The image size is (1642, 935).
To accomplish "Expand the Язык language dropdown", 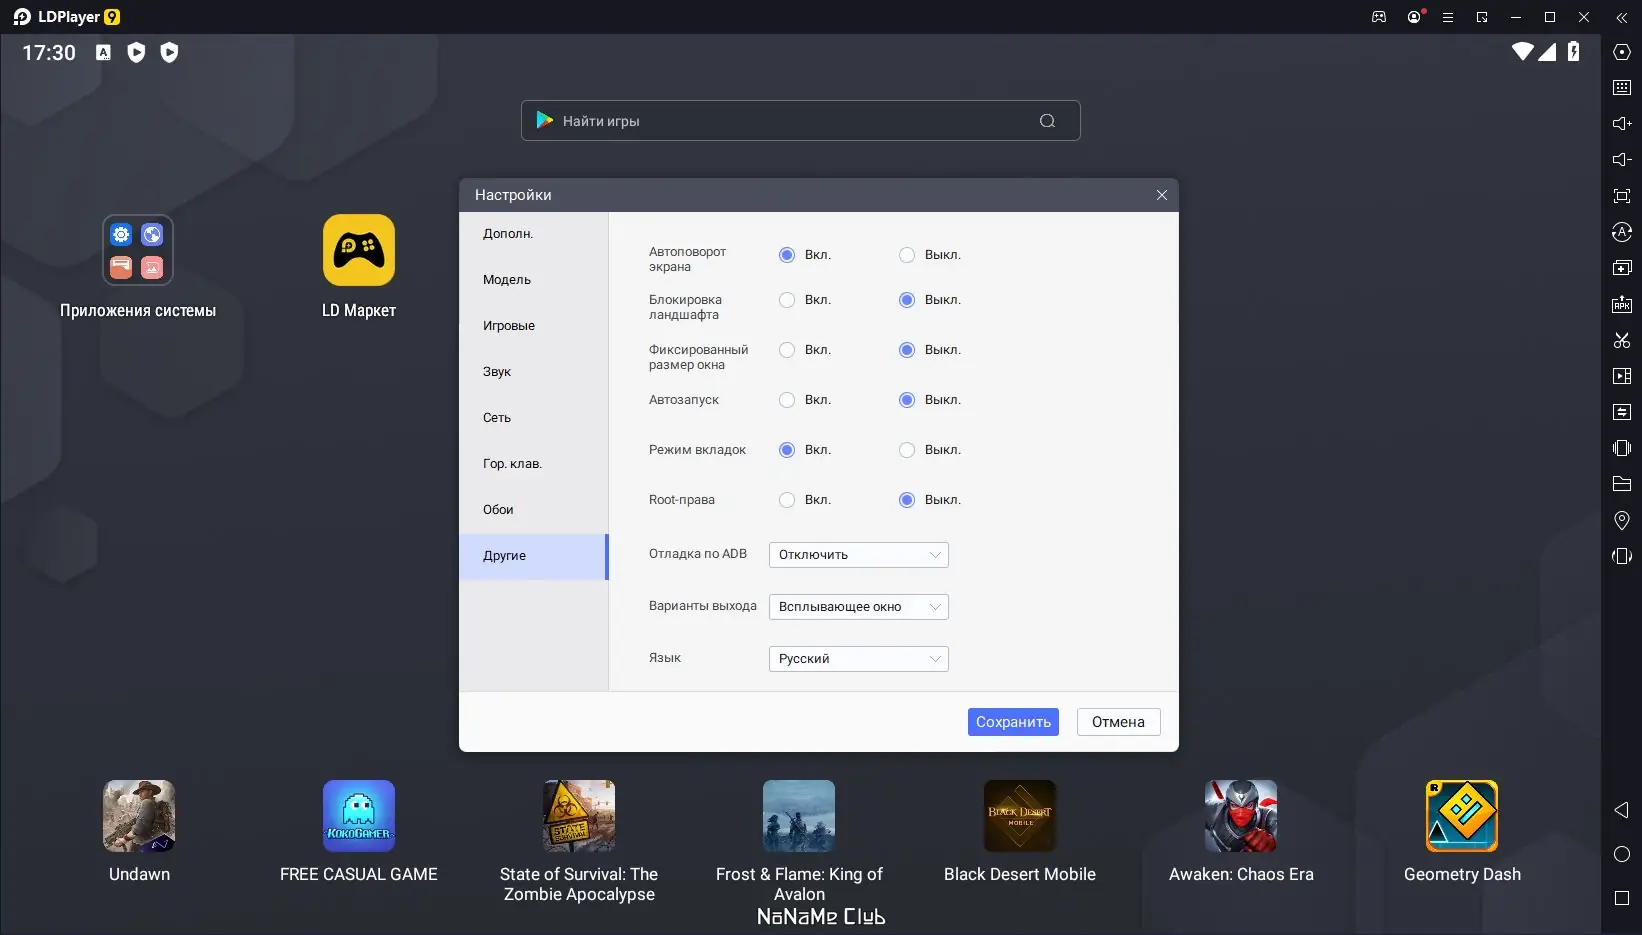I will (859, 659).
